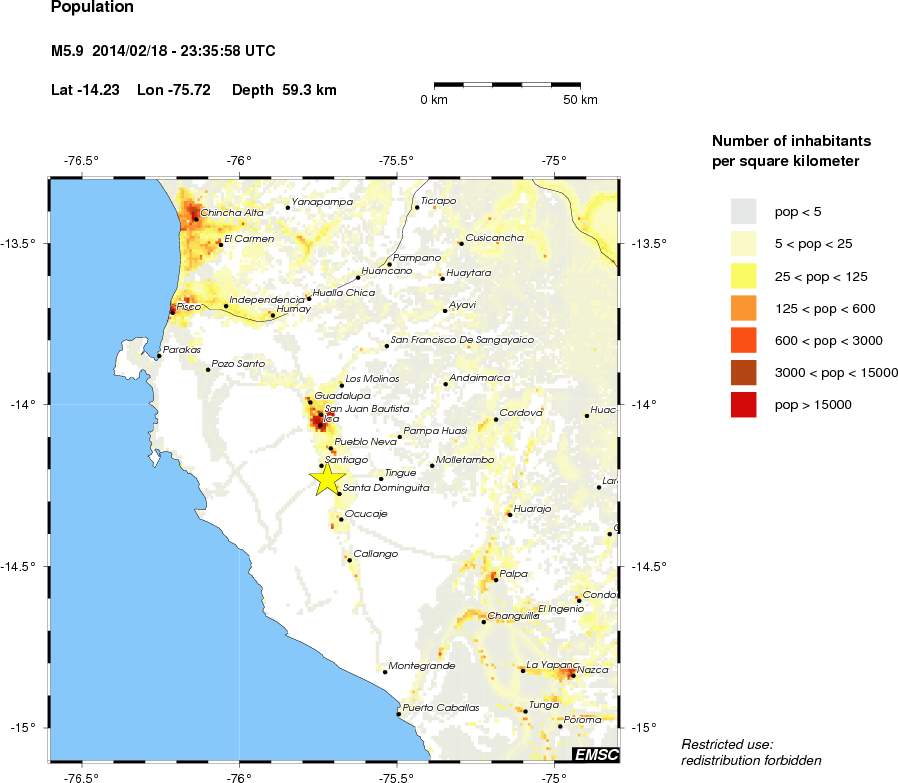The width and height of the screenshot is (898, 783).
Task: Click the '3000 < pop < 15000' brown swatch
Action: pyautogui.click(x=745, y=372)
